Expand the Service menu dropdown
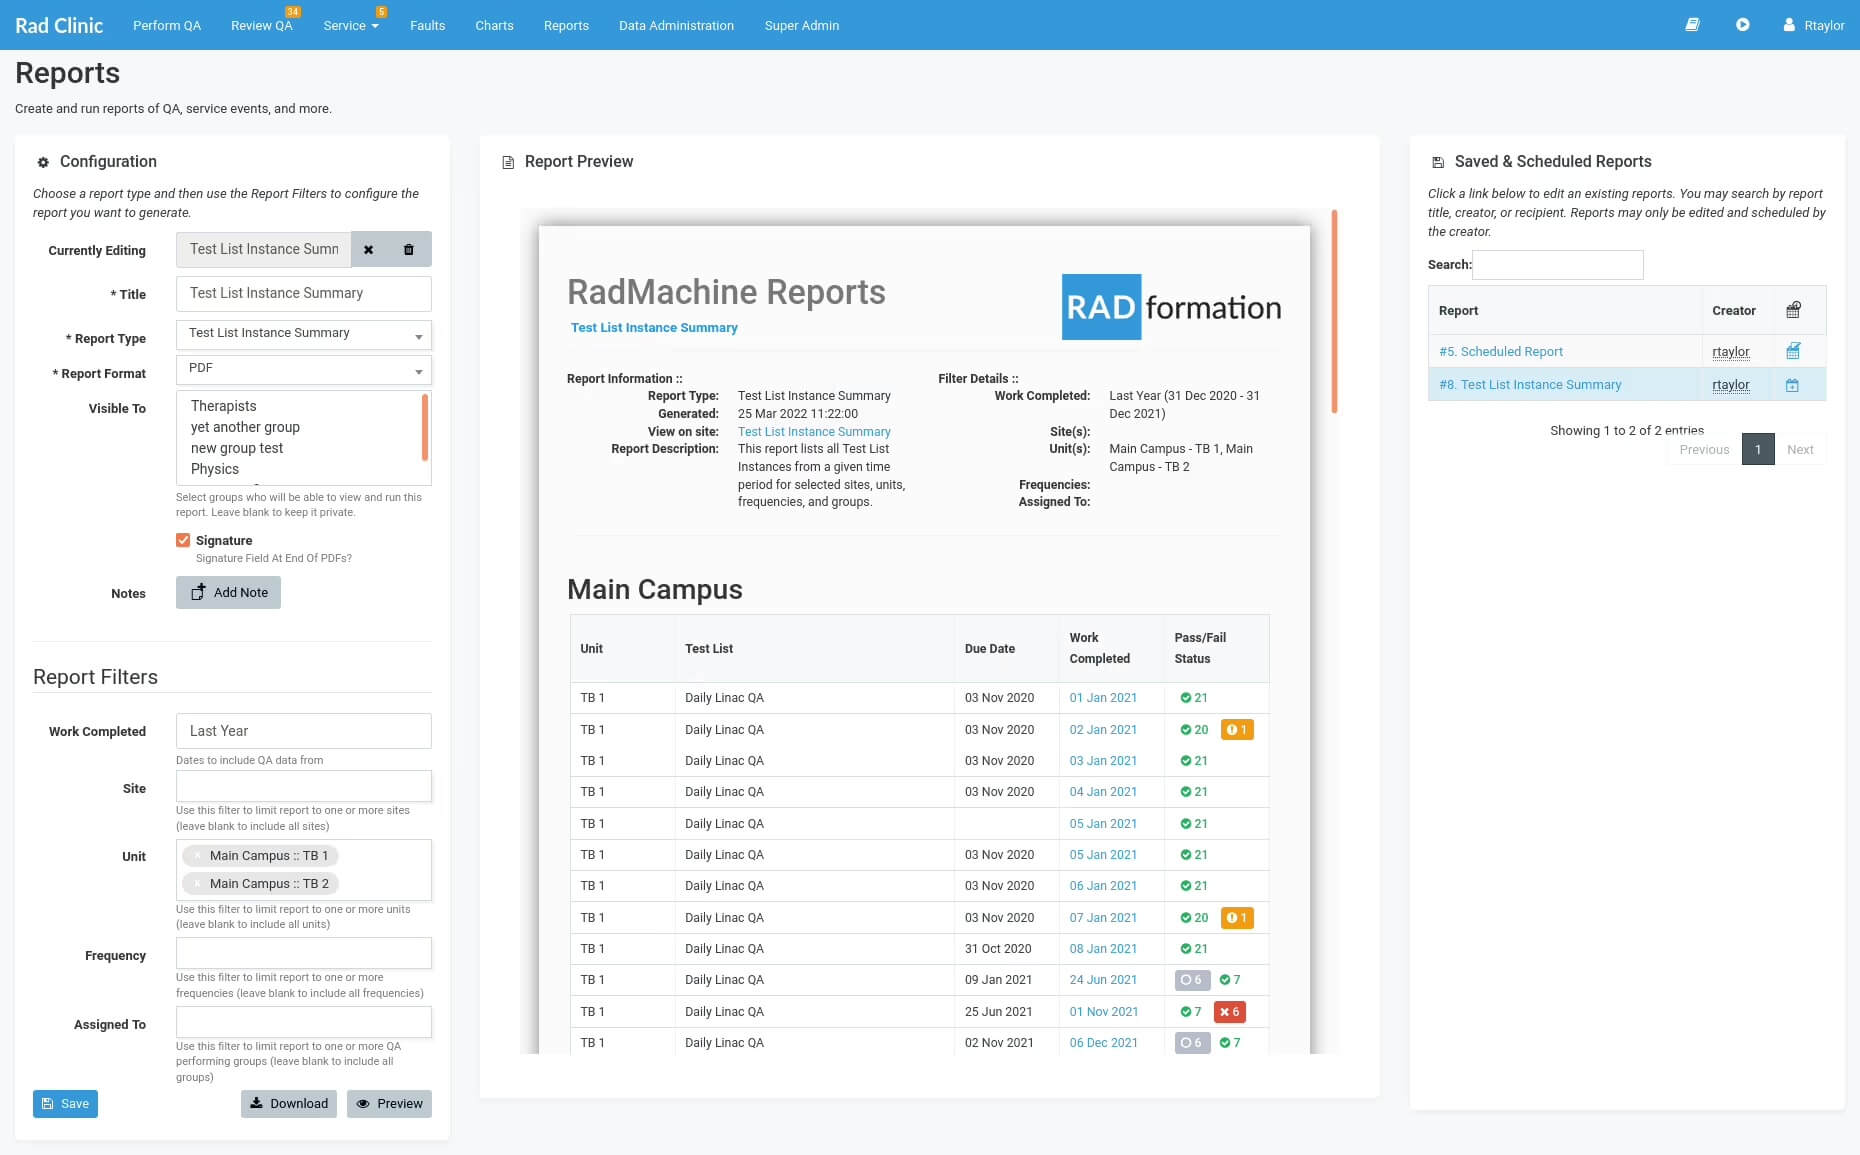The width and height of the screenshot is (1860, 1155). point(350,26)
